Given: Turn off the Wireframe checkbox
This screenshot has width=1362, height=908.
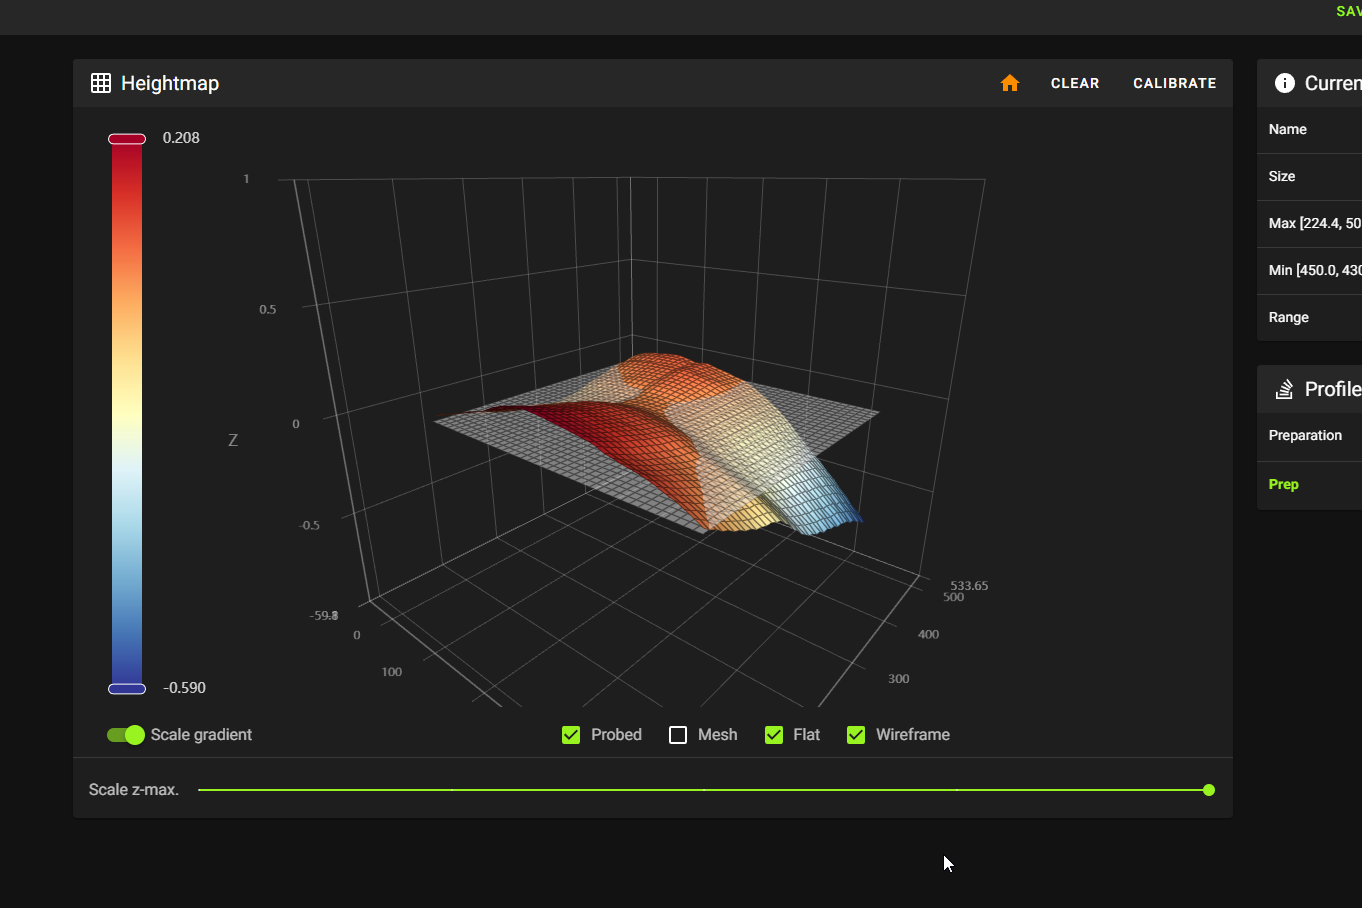Looking at the screenshot, I should [856, 735].
